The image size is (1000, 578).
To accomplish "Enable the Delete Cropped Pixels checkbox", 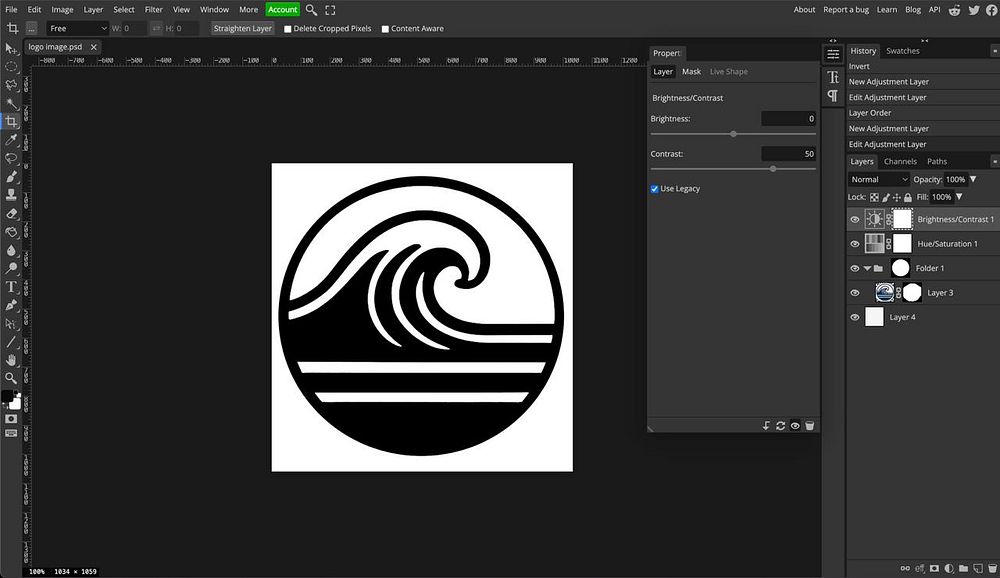I will pos(289,29).
